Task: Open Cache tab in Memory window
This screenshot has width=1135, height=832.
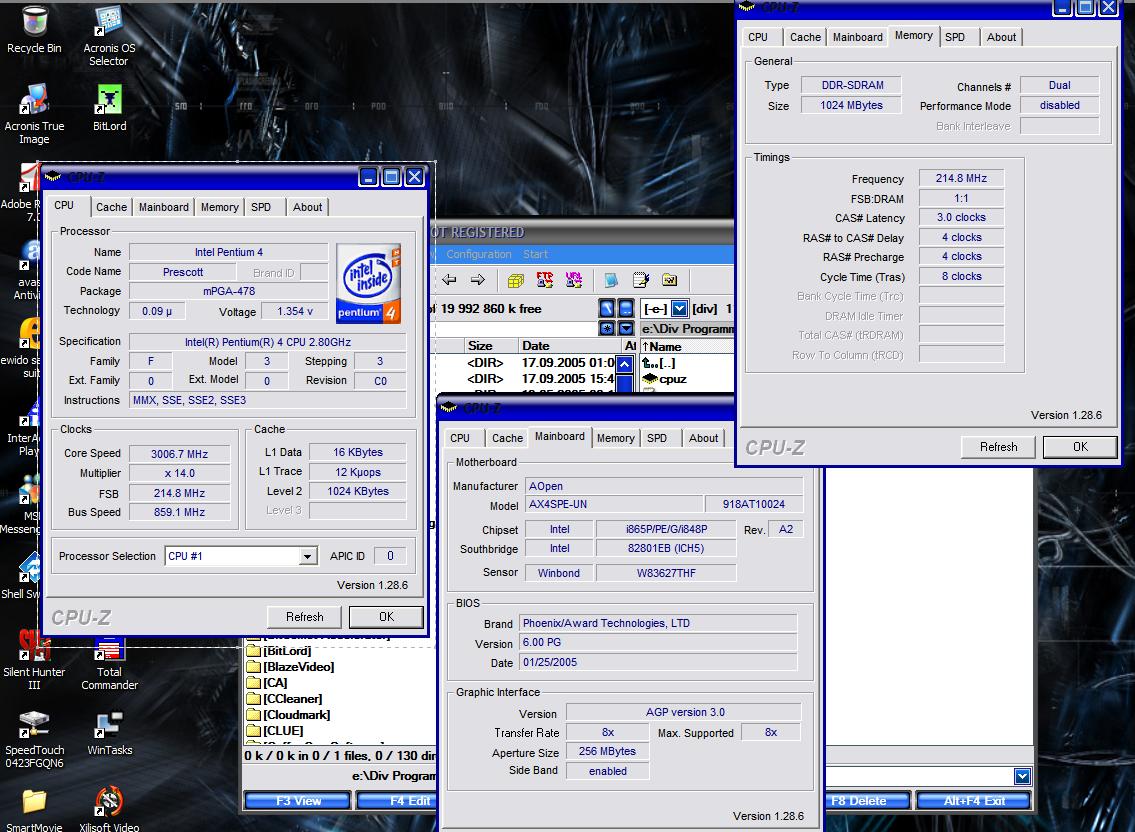Action: click(805, 37)
